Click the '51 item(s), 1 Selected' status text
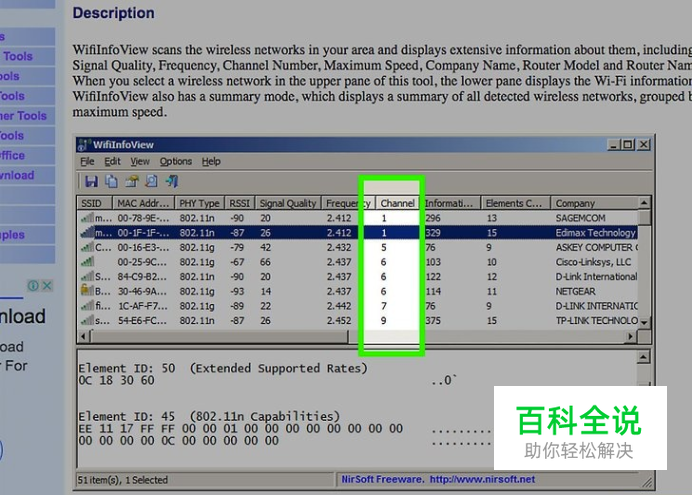 click(x=123, y=480)
